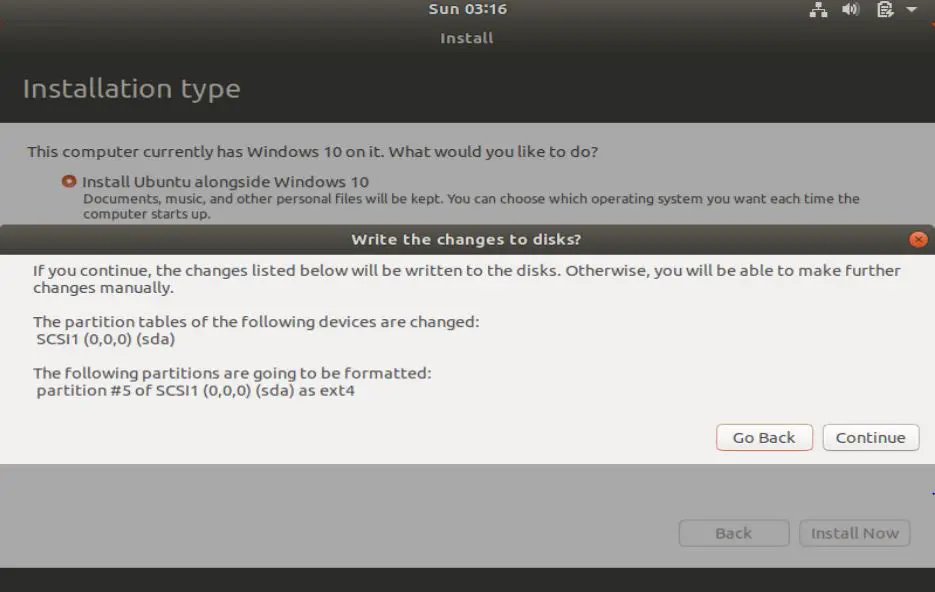Click the partition tables changed notice
935x592 pixels.
254,322
